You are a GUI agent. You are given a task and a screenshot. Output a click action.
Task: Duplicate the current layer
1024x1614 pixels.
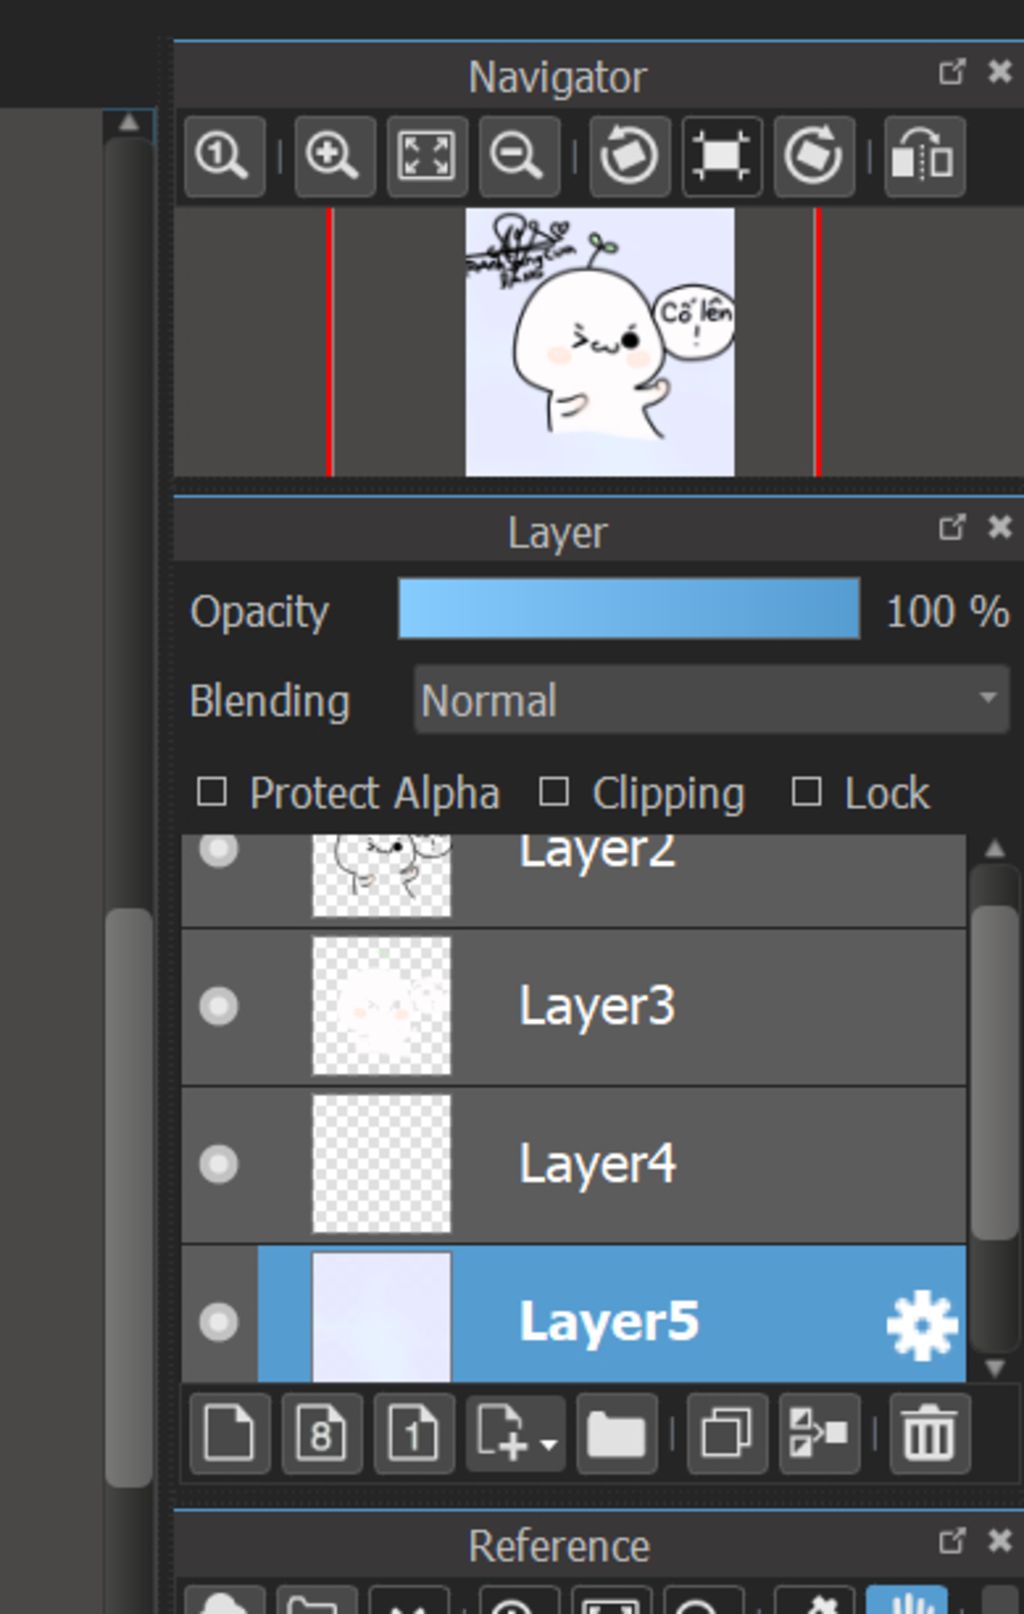727,1434
